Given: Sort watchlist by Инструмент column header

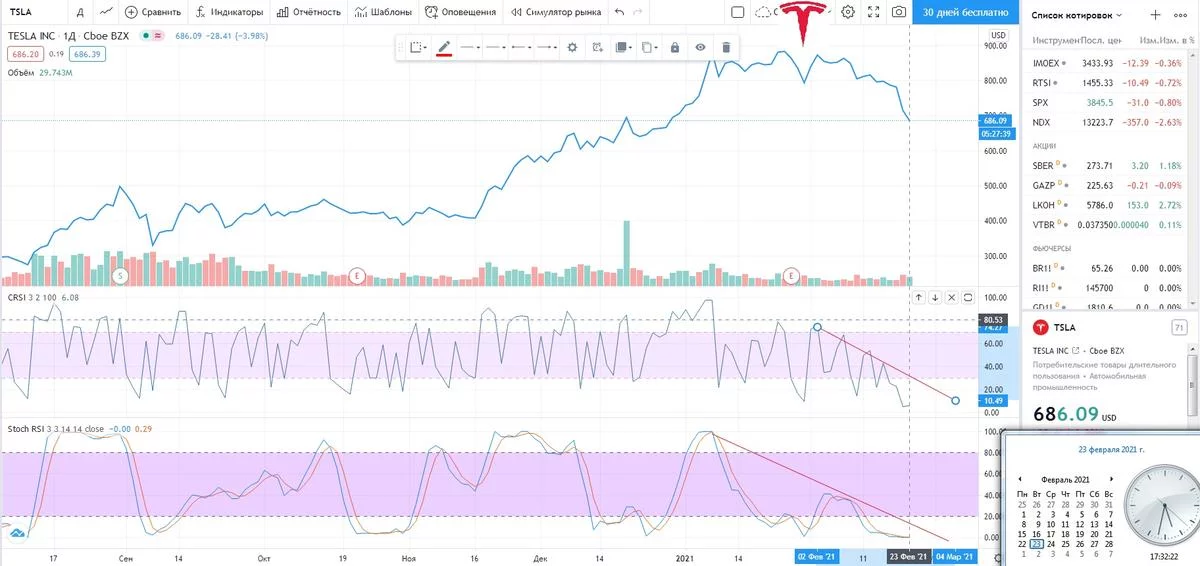Looking at the screenshot, I should click(1055, 40).
